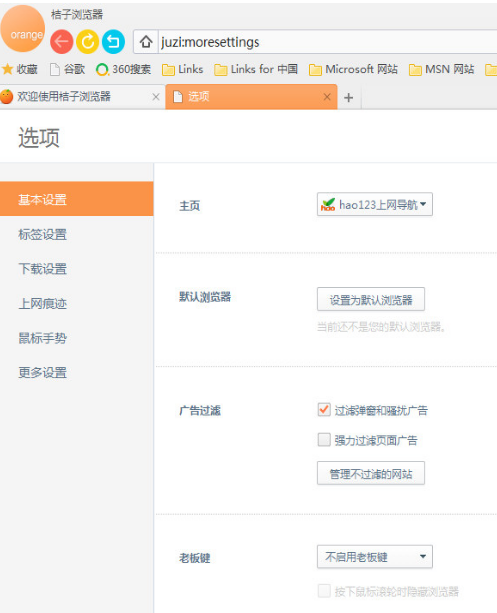The height and width of the screenshot is (613, 497).
Task: Click the 选项 page heading
Action: [39, 138]
